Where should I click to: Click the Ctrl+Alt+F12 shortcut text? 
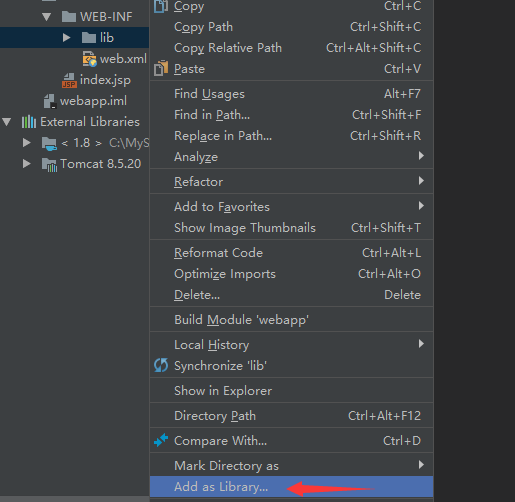[384, 416]
